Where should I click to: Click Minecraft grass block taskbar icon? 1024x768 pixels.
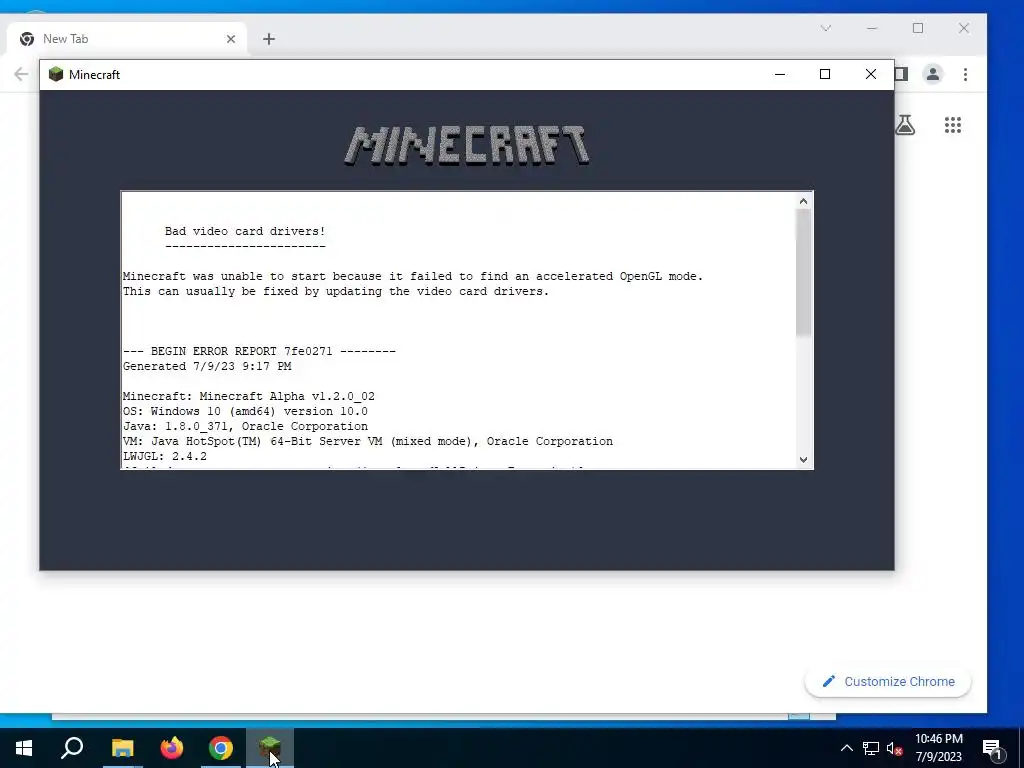269,748
